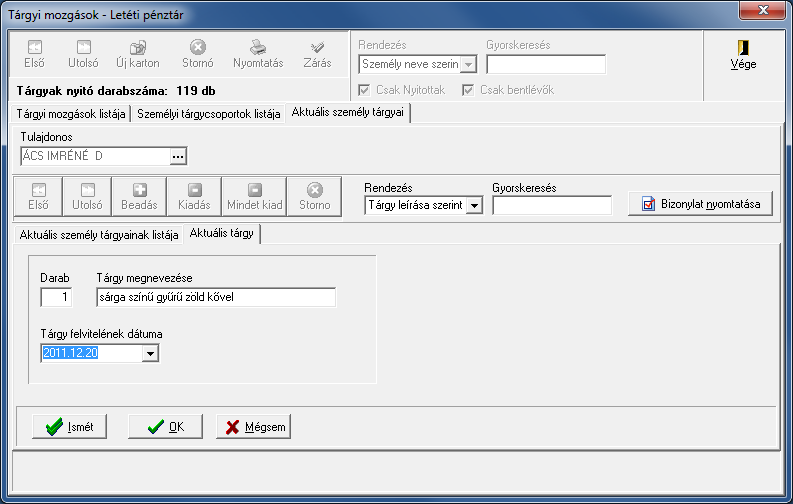Click the item toolbar Storno button
793x504 pixels.
click(x=315, y=197)
